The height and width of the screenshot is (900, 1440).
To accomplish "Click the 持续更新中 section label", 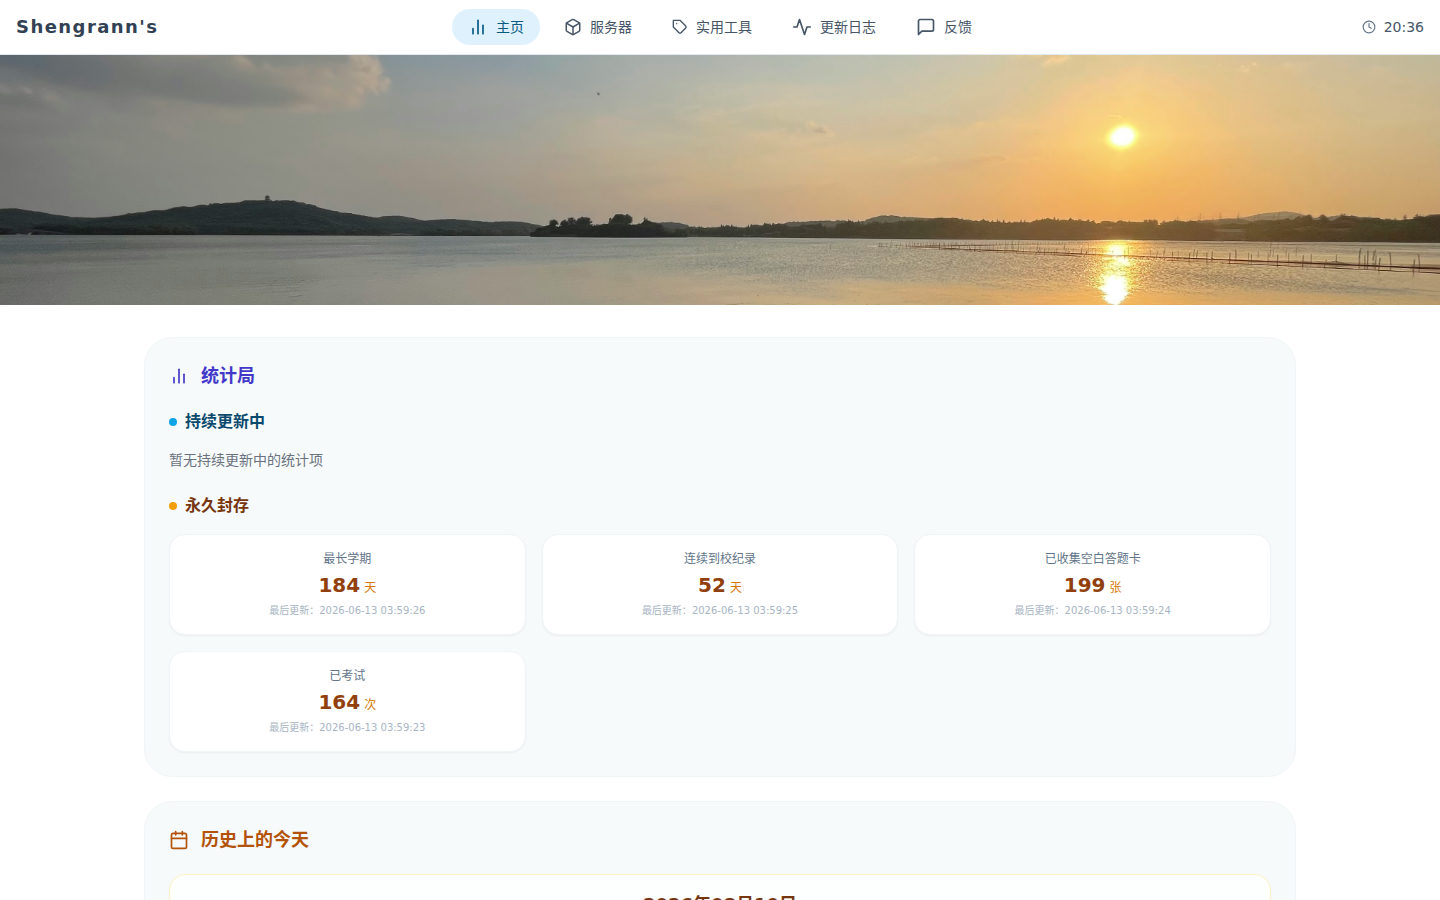I will click(x=225, y=422).
